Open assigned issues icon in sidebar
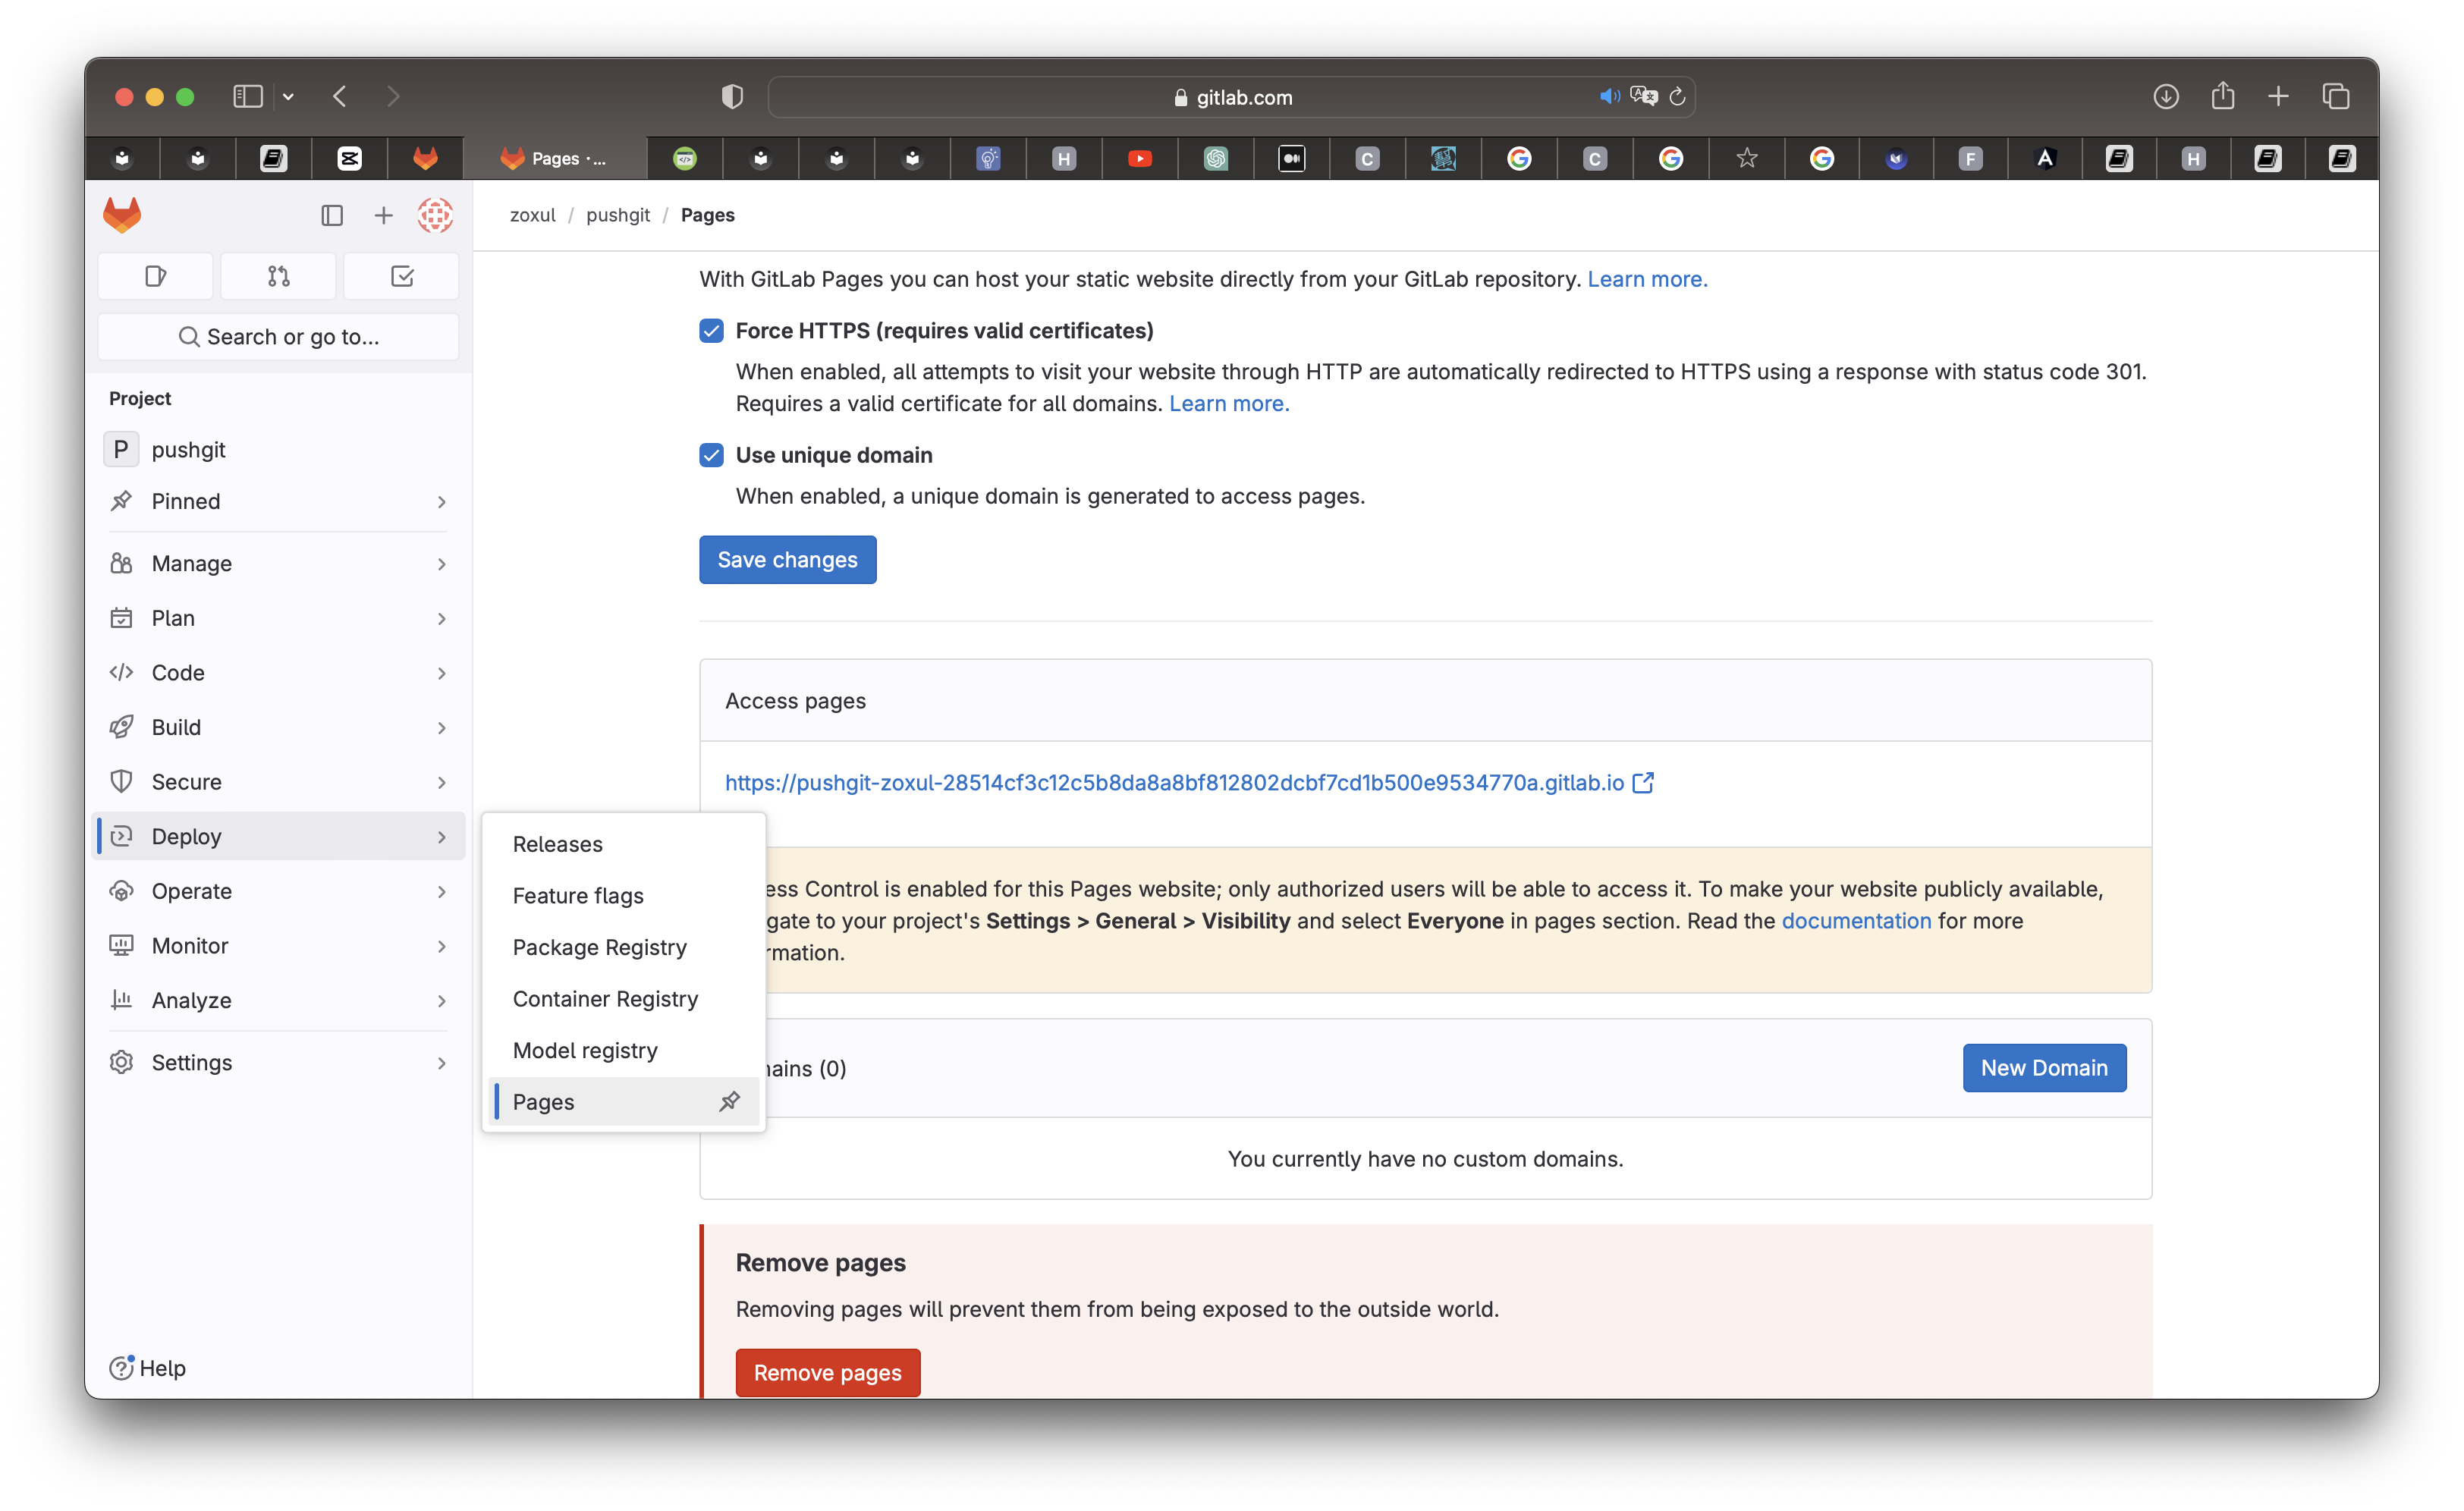The width and height of the screenshot is (2464, 1511). (155, 276)
